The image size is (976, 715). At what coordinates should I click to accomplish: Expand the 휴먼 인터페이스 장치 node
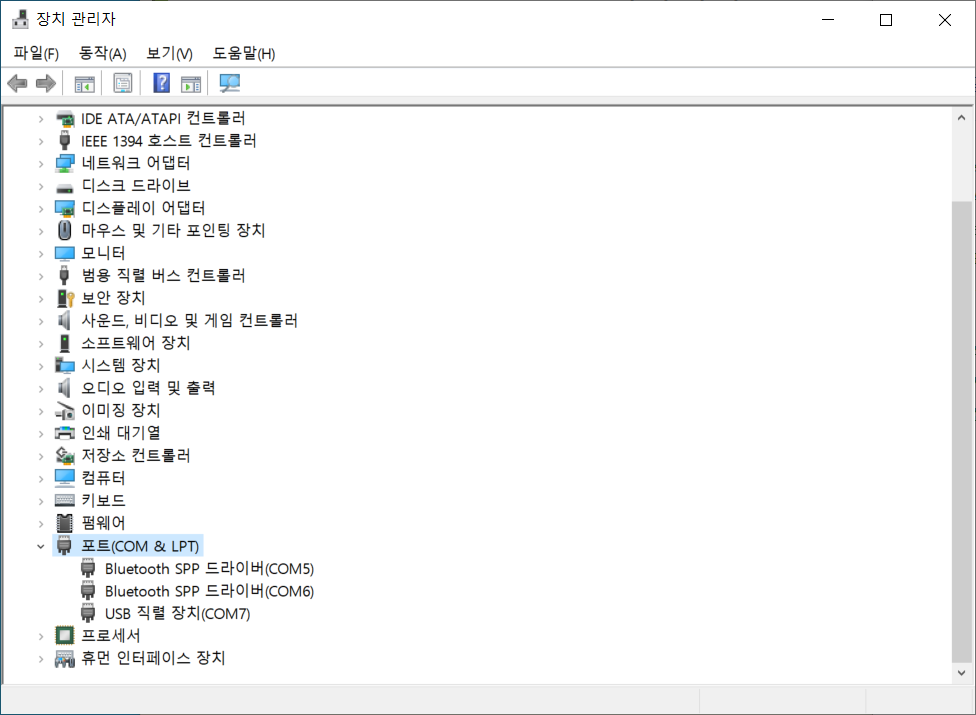[x=40, y=658]
